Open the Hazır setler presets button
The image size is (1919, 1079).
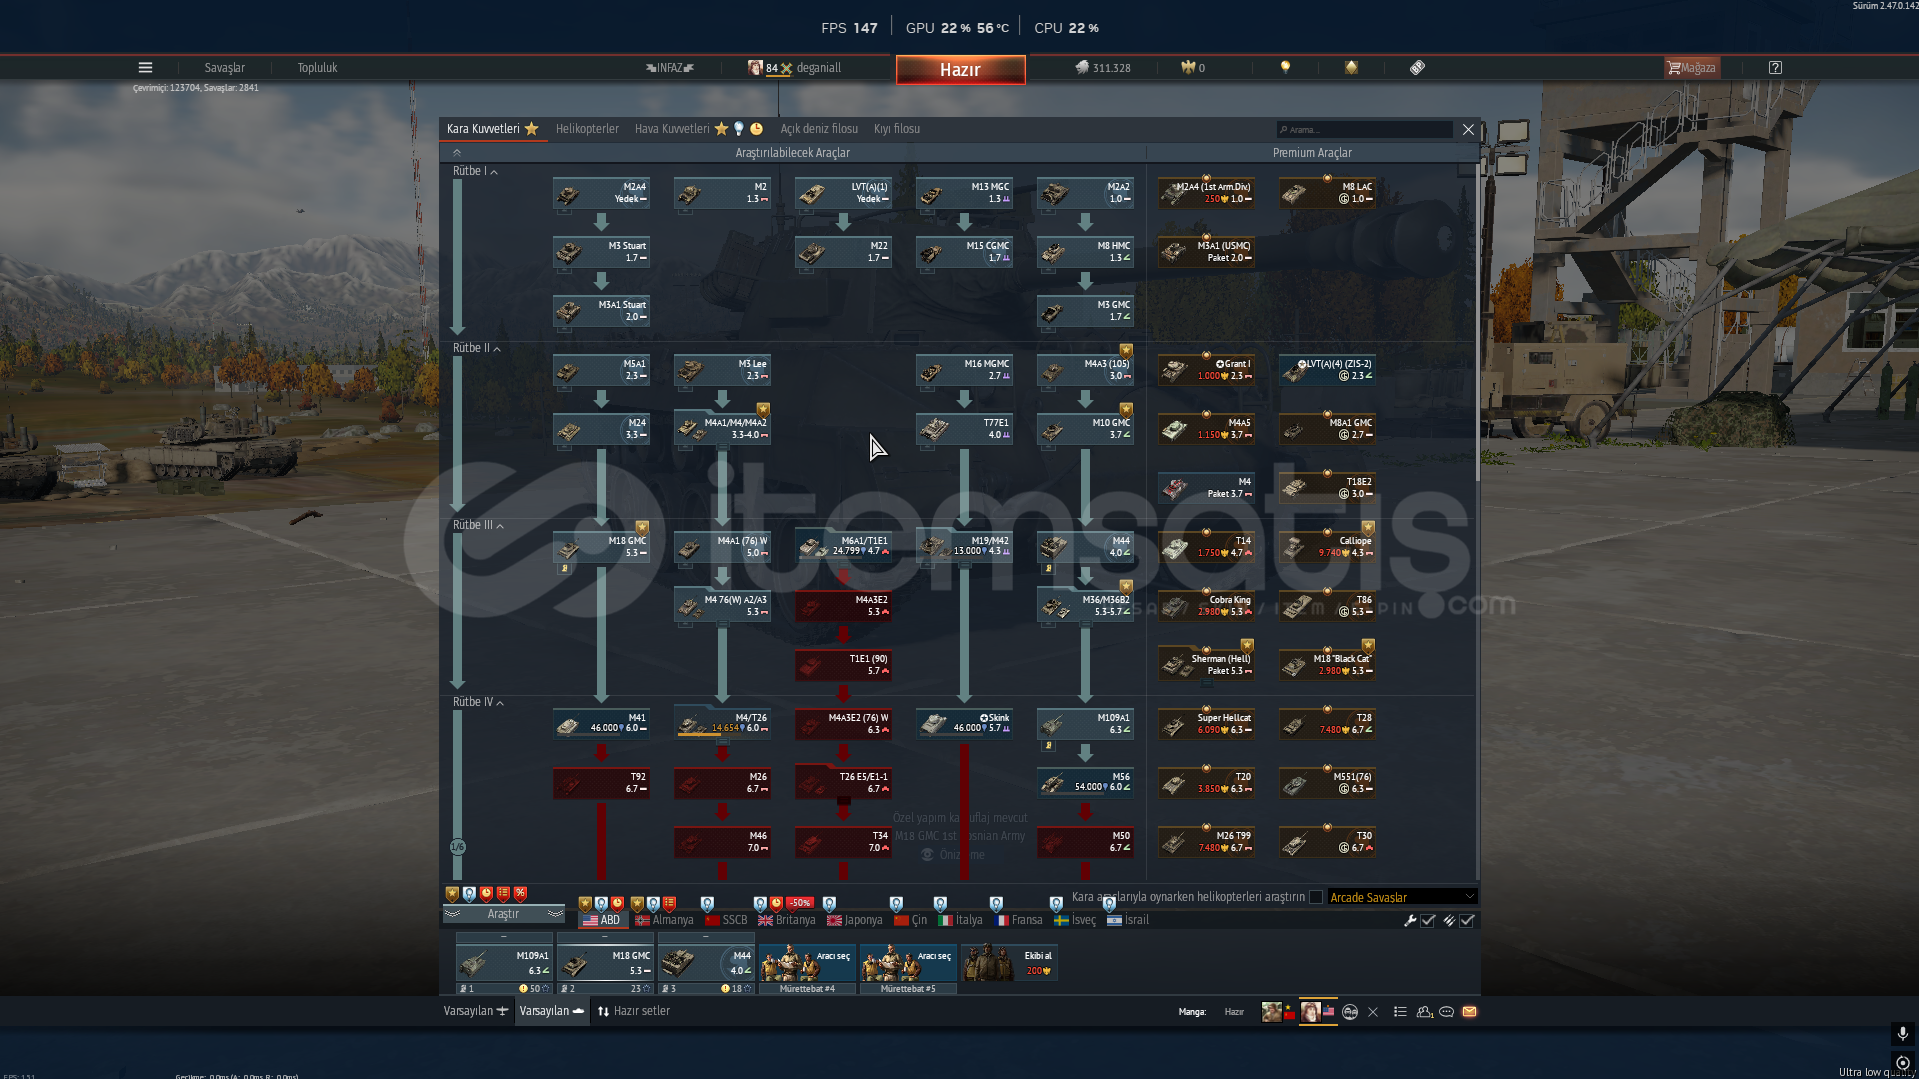click(633, 1011)
